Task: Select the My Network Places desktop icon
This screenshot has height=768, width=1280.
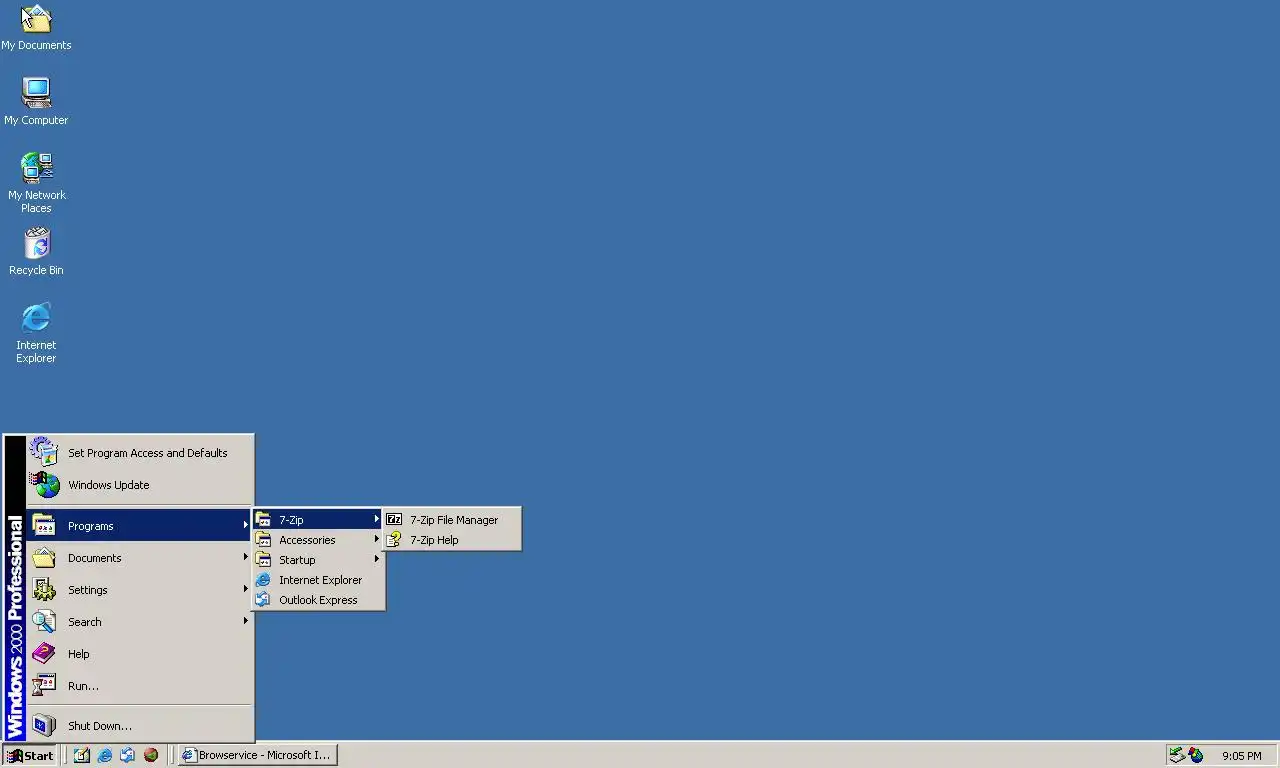Action: point(36,183)
